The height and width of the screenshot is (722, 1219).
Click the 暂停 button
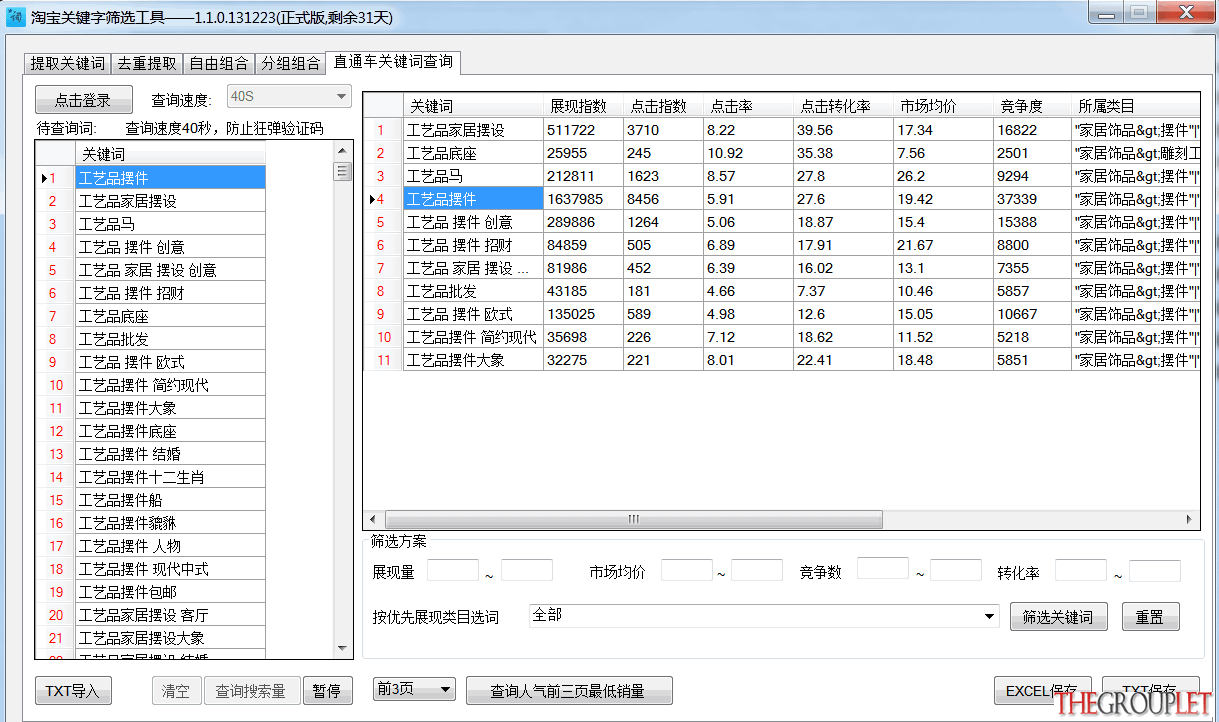327,691
